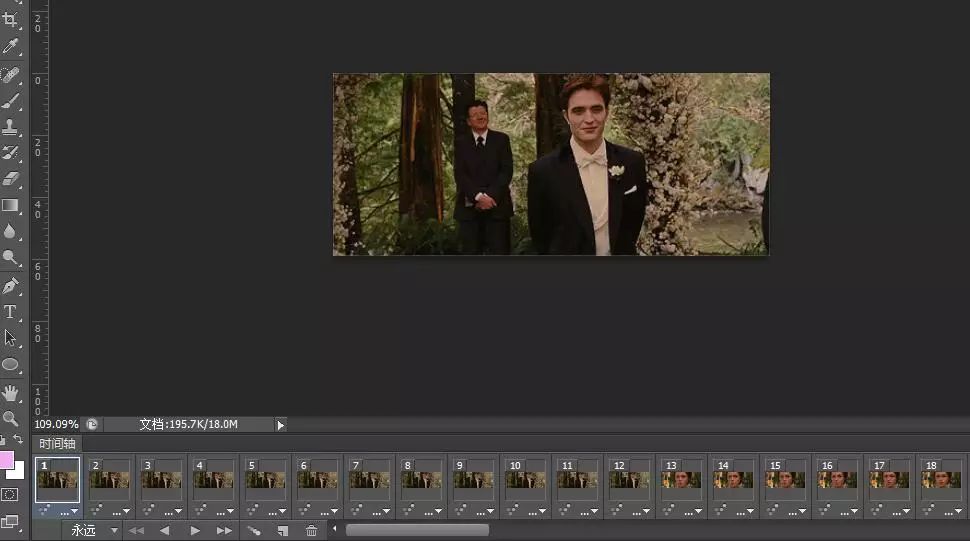The width and height of the screenshot is (970, 541).
Task: Select the Zoom magnifier tool
Action: coord(11,419)
